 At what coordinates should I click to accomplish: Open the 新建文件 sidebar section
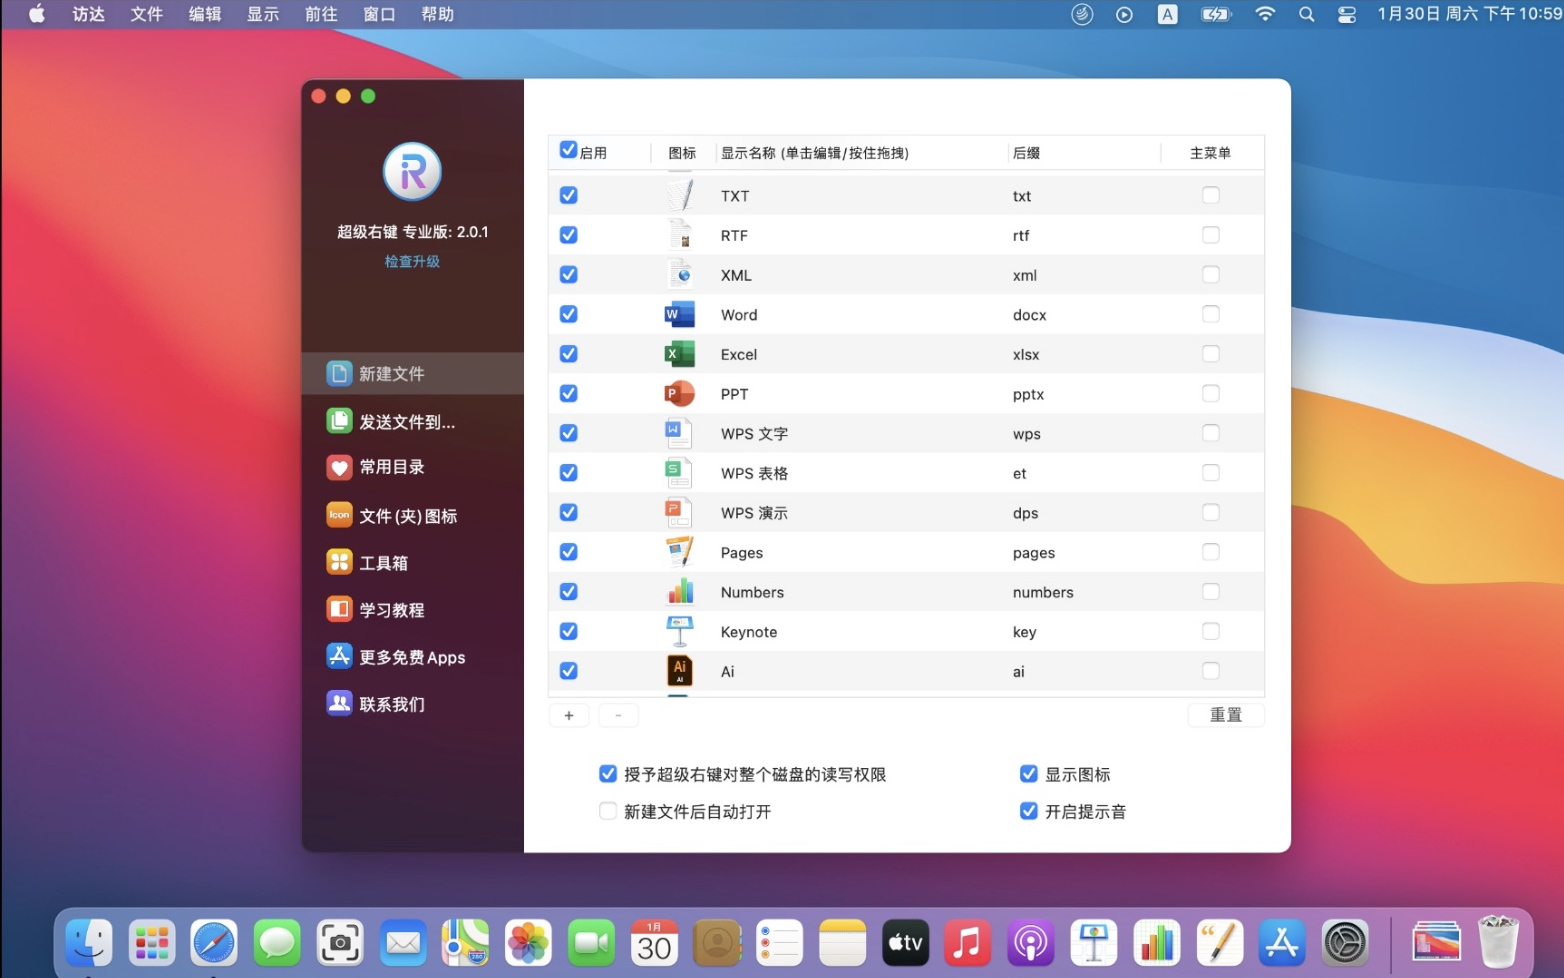click(x=412, y=373)
